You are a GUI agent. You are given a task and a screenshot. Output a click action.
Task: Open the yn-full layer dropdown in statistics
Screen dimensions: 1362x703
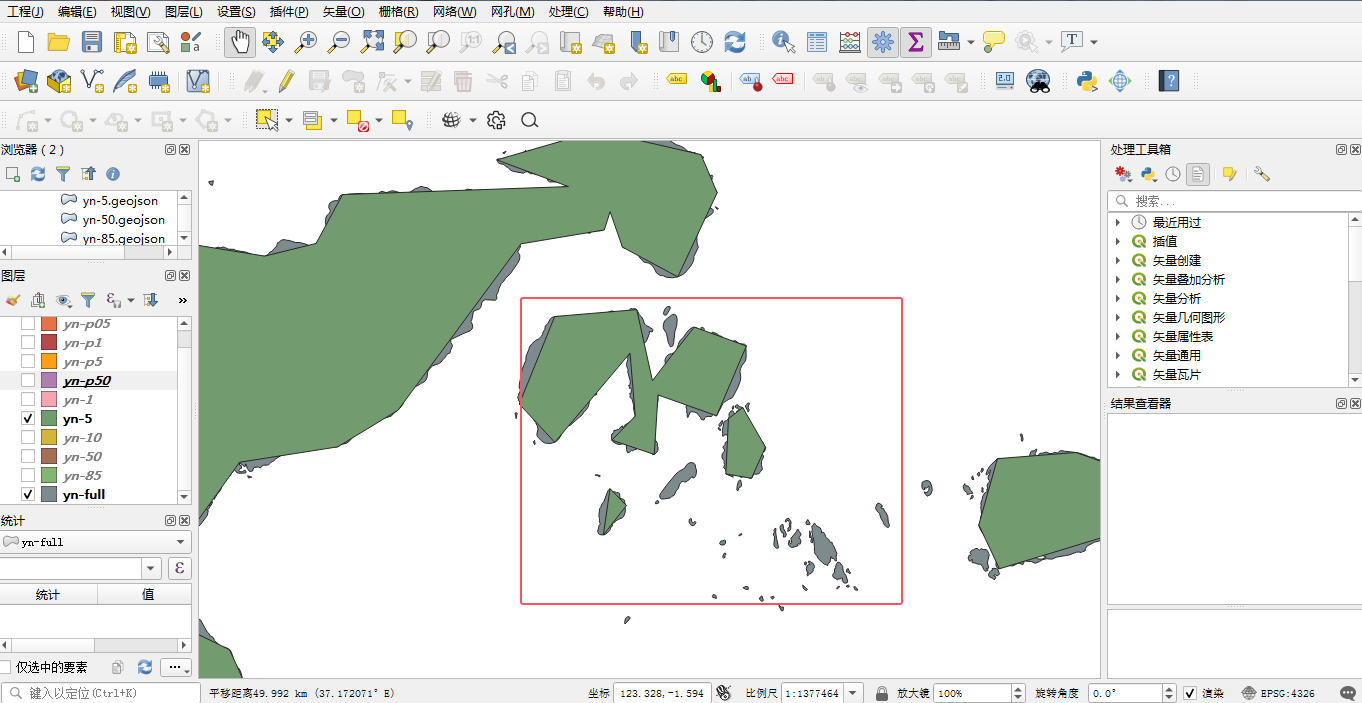pos(95,542)
